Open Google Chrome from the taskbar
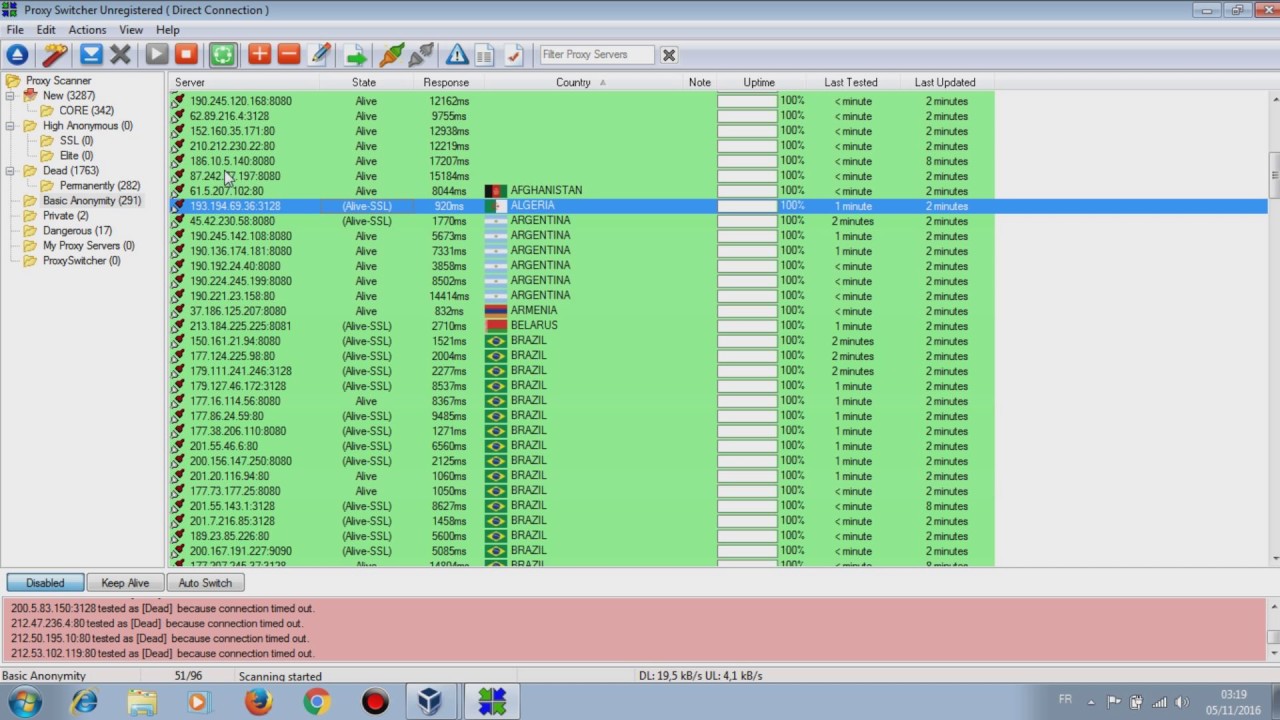The image size is (1280, 720). pyautogui.click(x=317, y=702)
